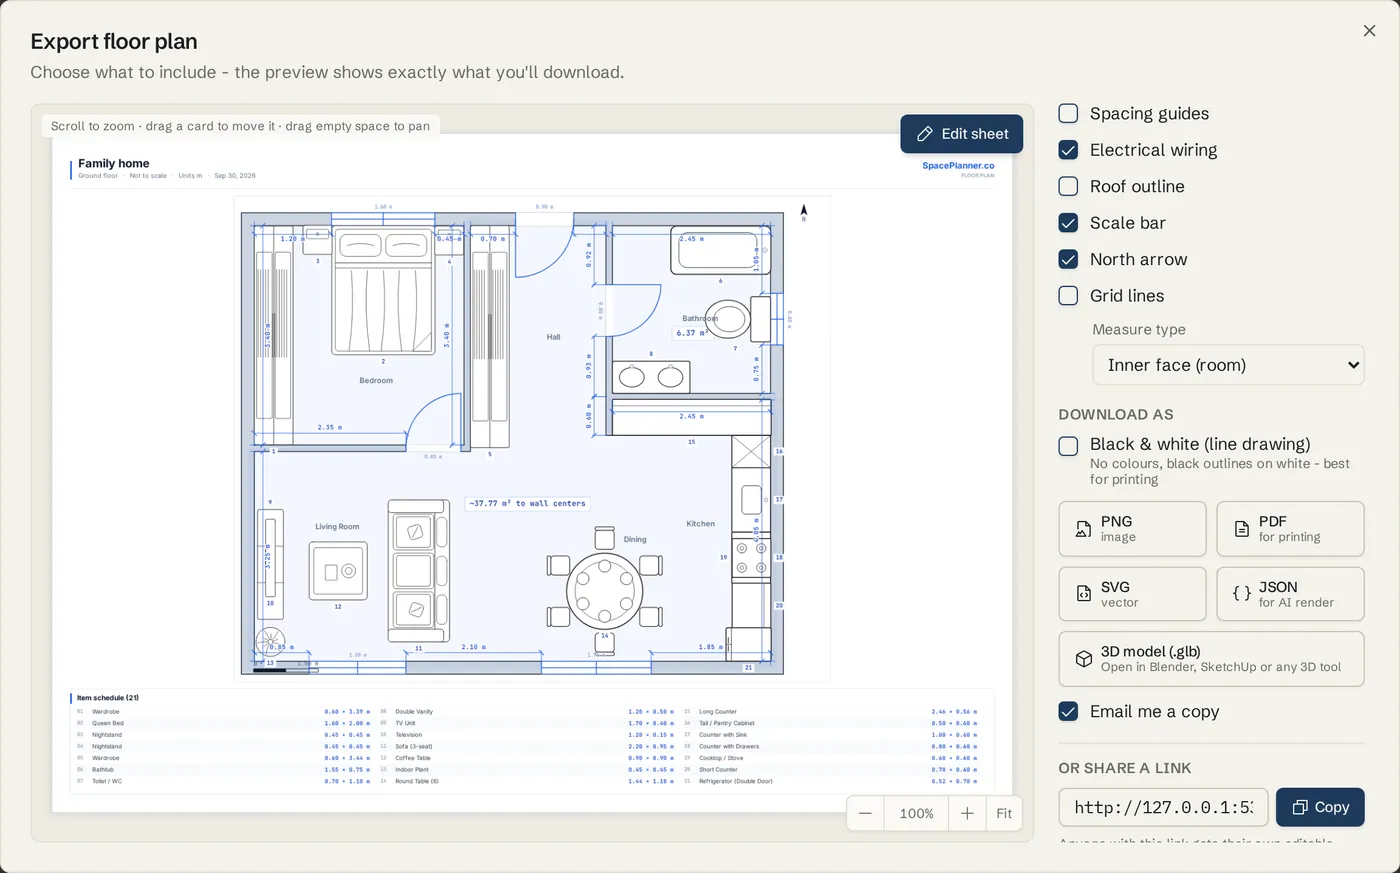Enable Roof outline checkbox

coord(1068,186)
